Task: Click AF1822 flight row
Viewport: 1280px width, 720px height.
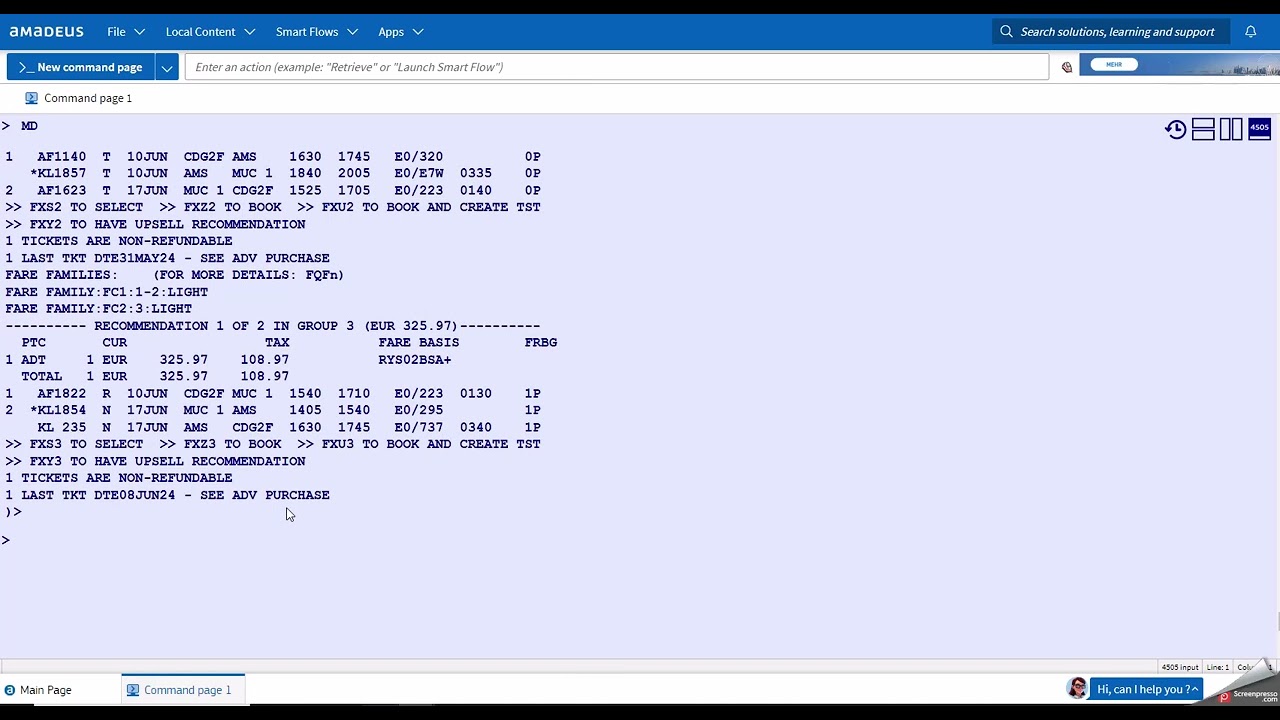Action: (x=273, y=394)
